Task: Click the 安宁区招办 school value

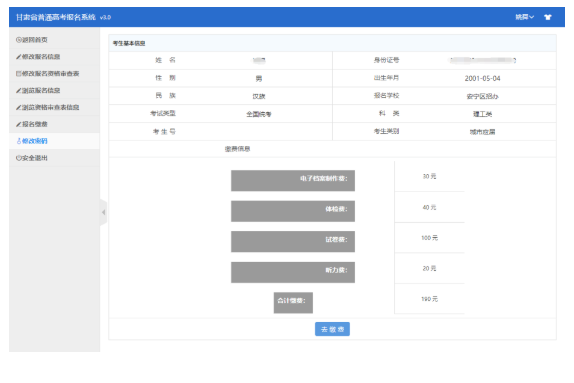Action: [482, 96]
